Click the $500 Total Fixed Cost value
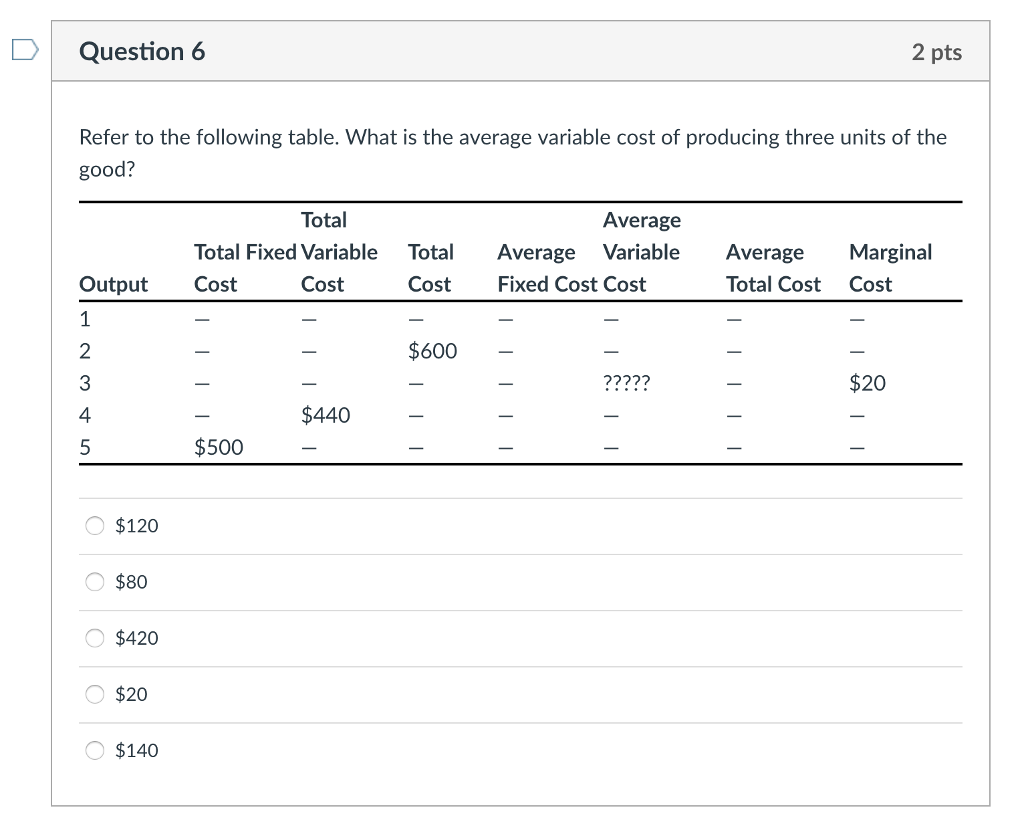The height and width of the screenshot is (836, 1024). [x=218, y=447]
